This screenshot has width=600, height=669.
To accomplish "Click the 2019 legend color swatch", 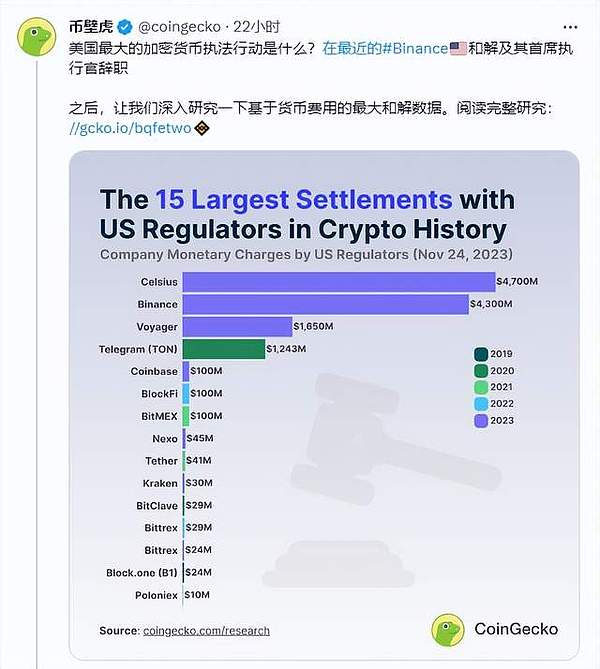I will [x=480, y=353].
